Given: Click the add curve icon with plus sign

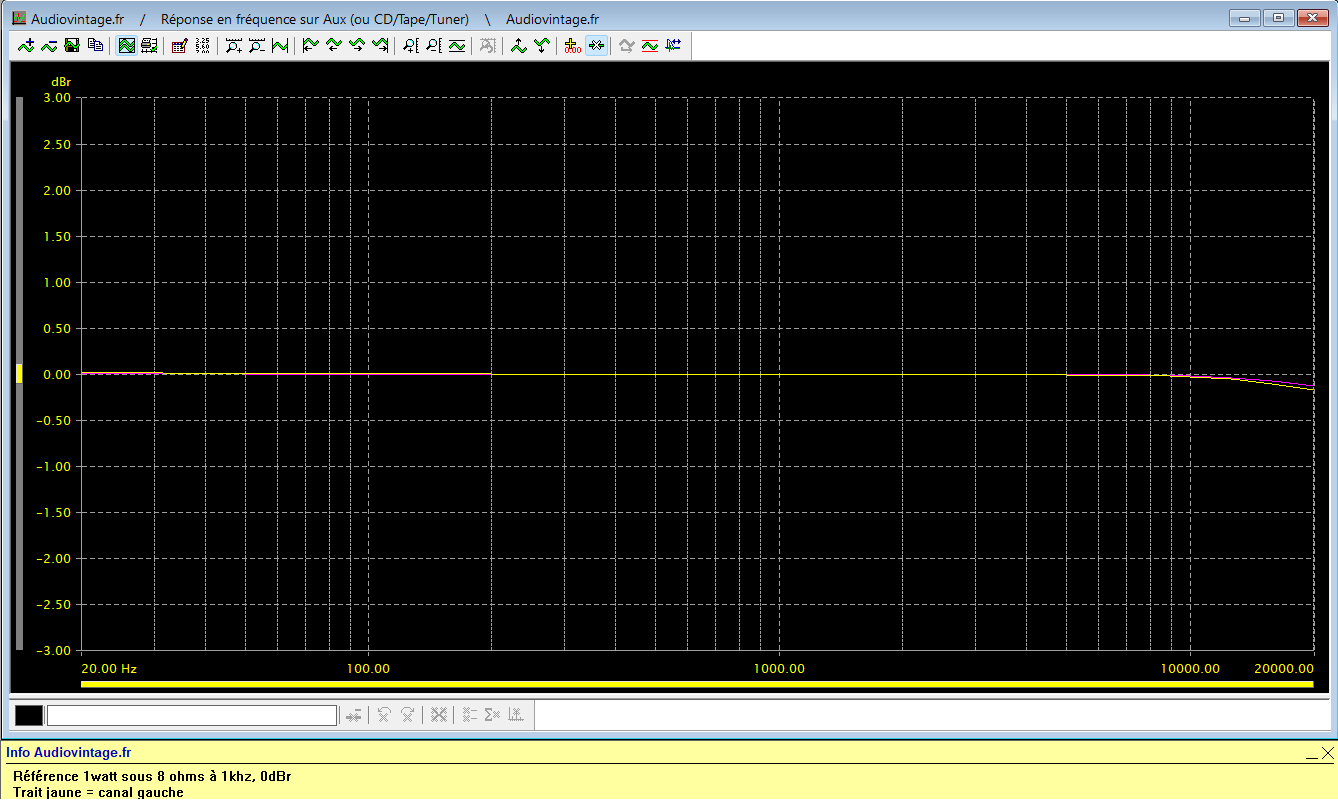Looking at the screenshot, I should [26, 45].
